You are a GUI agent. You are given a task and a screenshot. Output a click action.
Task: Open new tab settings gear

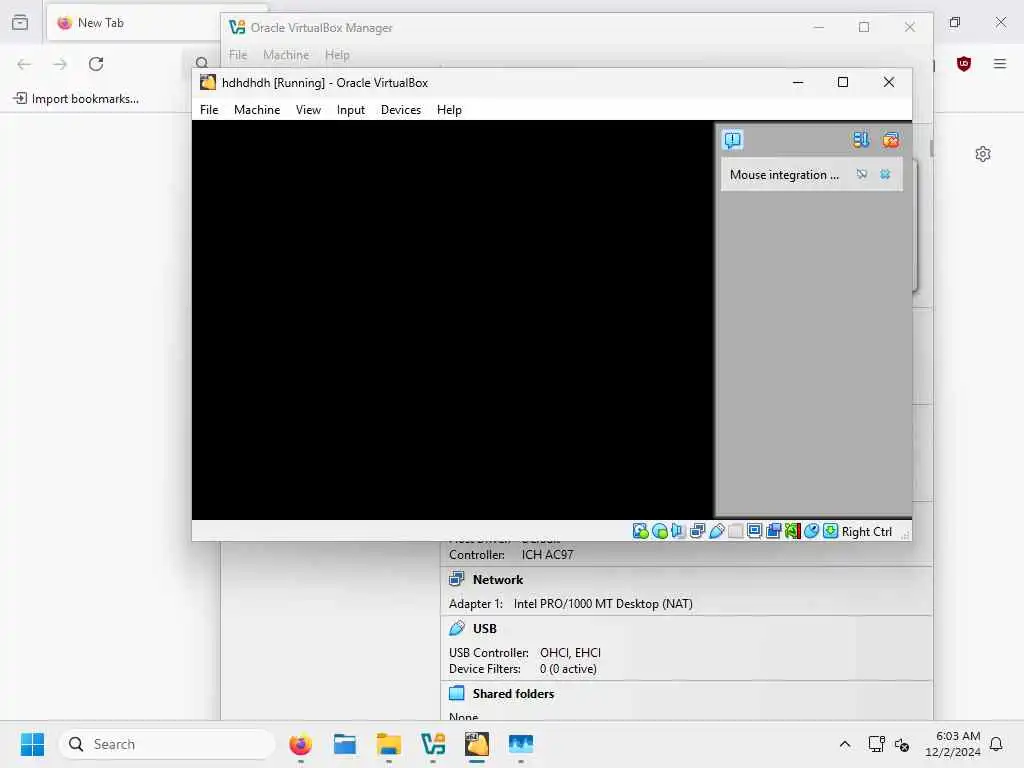point(983,154)
